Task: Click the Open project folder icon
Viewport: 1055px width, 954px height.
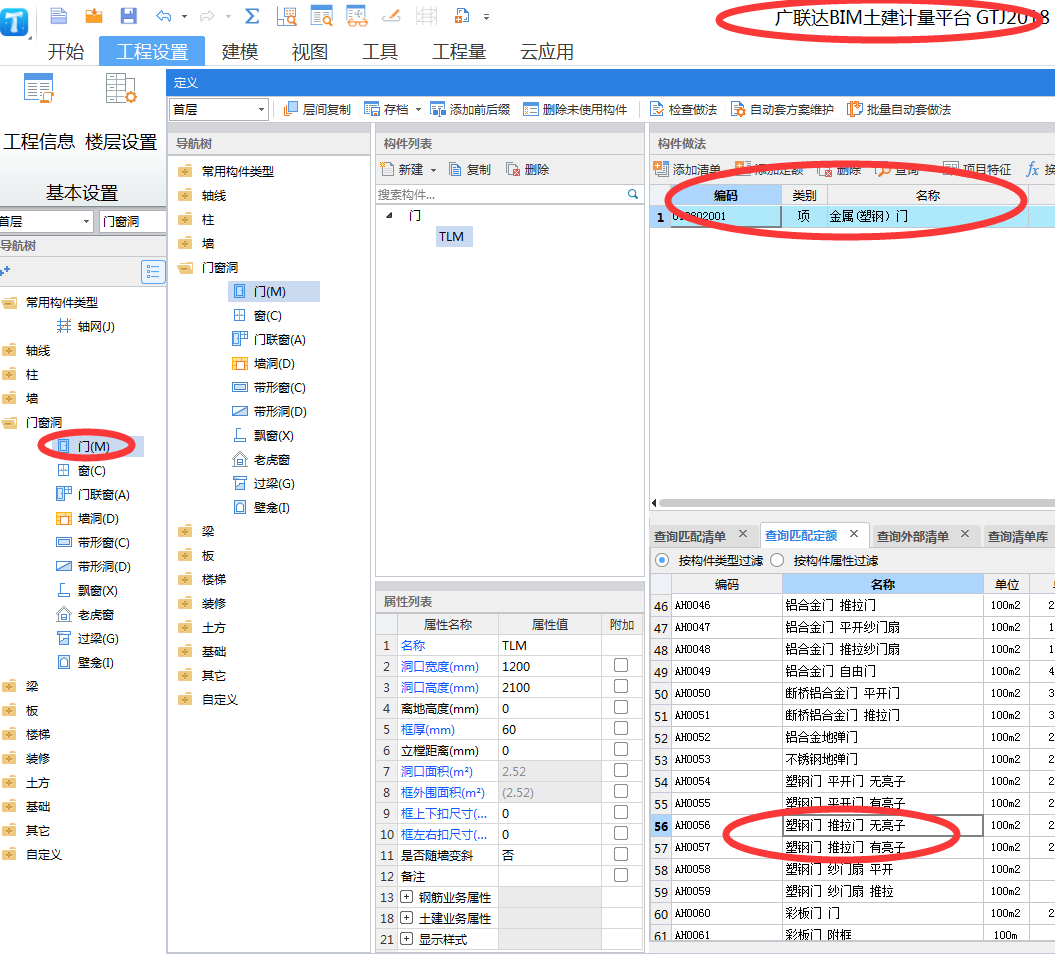Action: coord(94,16)
